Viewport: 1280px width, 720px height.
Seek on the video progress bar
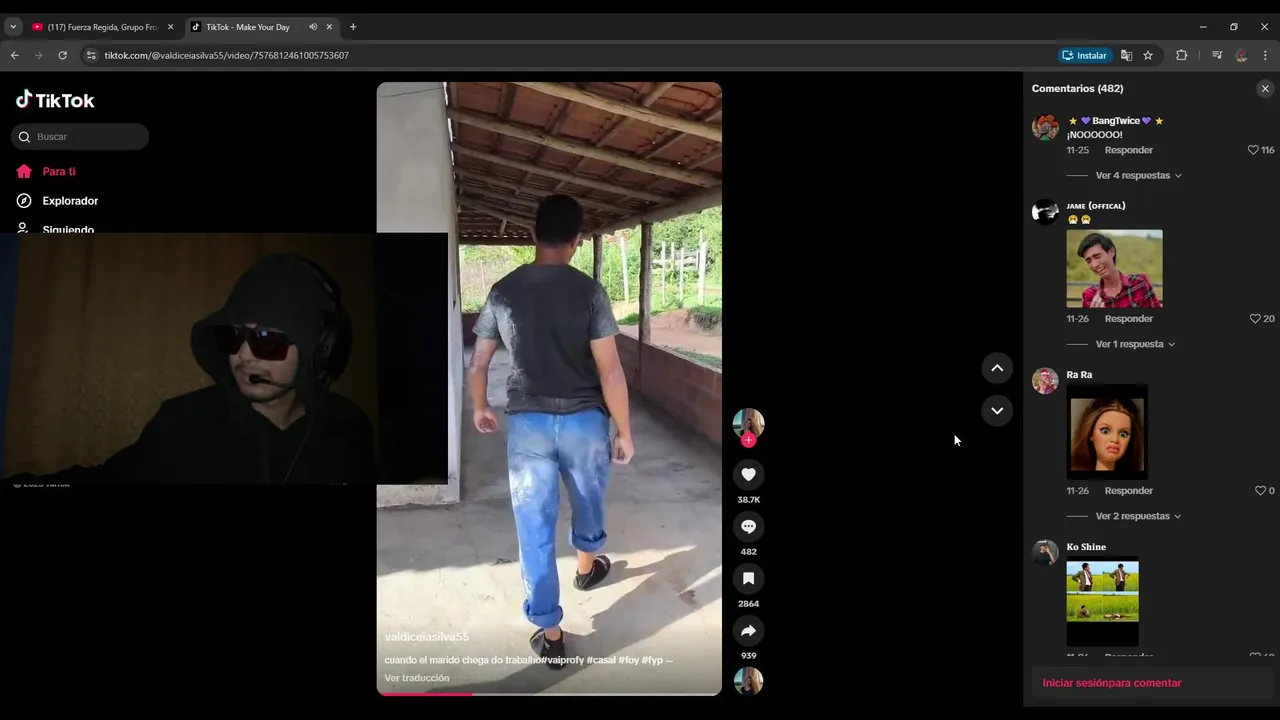tap(549, 693)
